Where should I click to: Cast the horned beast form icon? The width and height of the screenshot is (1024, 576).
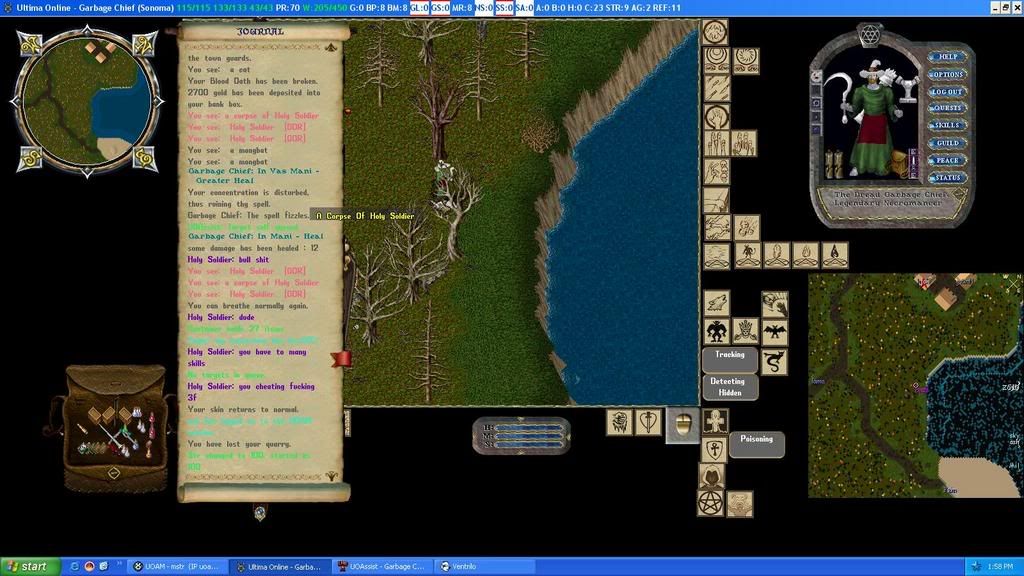[716, 331]
